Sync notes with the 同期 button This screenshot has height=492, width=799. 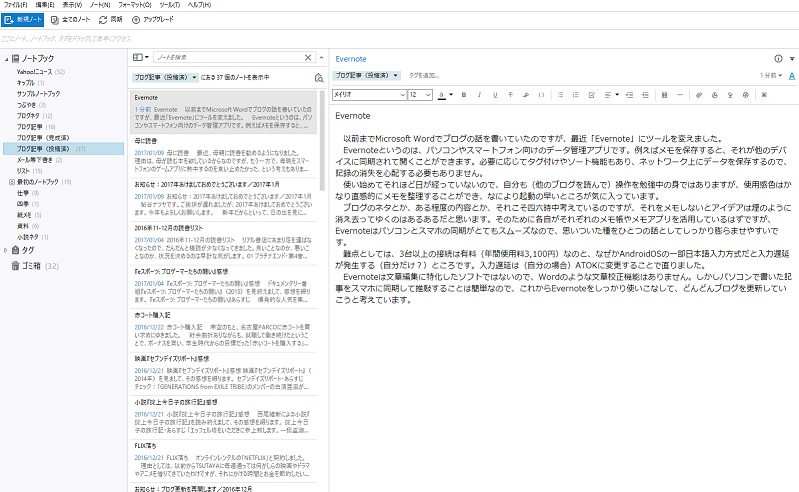111,20
